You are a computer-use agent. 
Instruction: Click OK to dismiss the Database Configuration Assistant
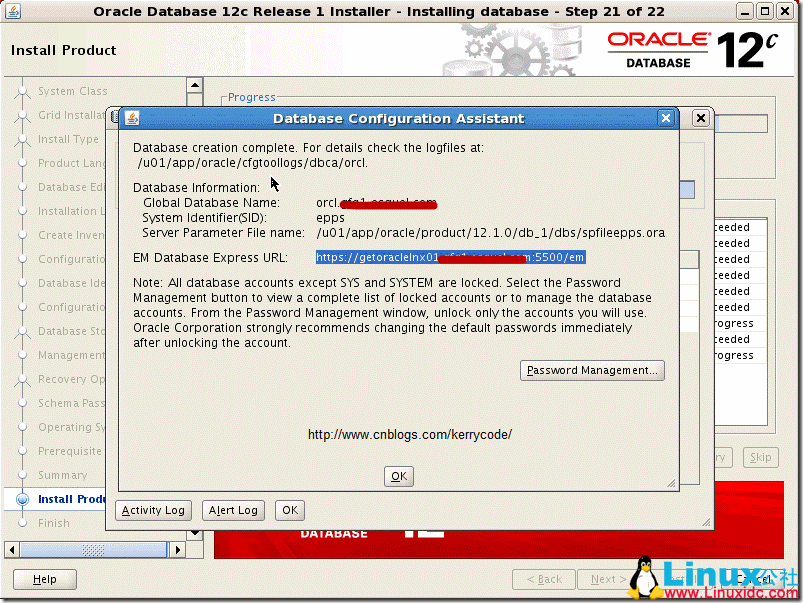[x=398, y=476]
